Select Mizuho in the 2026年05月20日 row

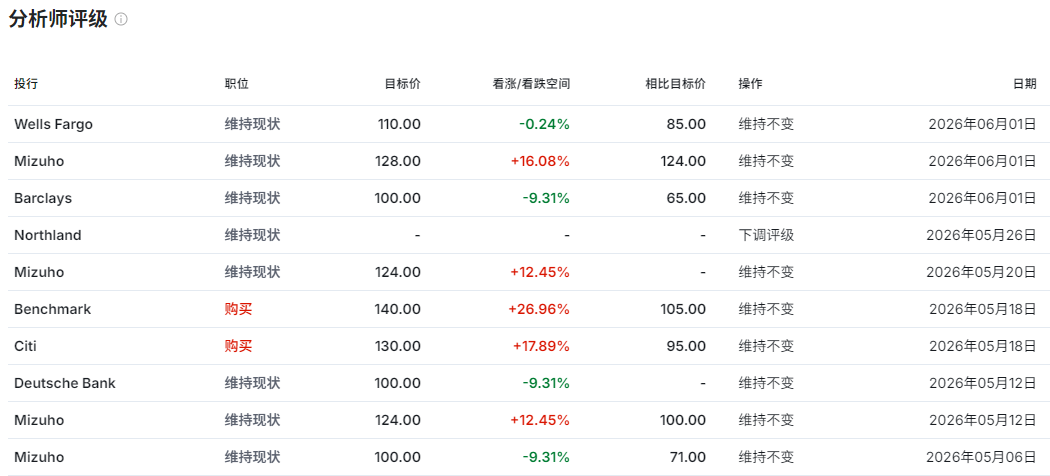[x=39, y=272]
